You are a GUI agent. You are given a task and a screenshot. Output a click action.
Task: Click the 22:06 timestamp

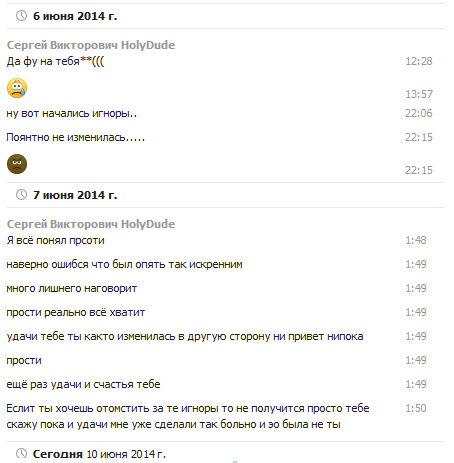[x=419, y=113]
